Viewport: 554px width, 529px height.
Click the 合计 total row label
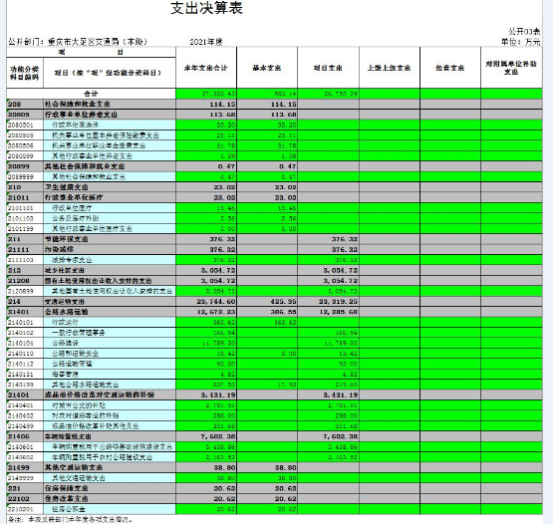tap(91, 94)
